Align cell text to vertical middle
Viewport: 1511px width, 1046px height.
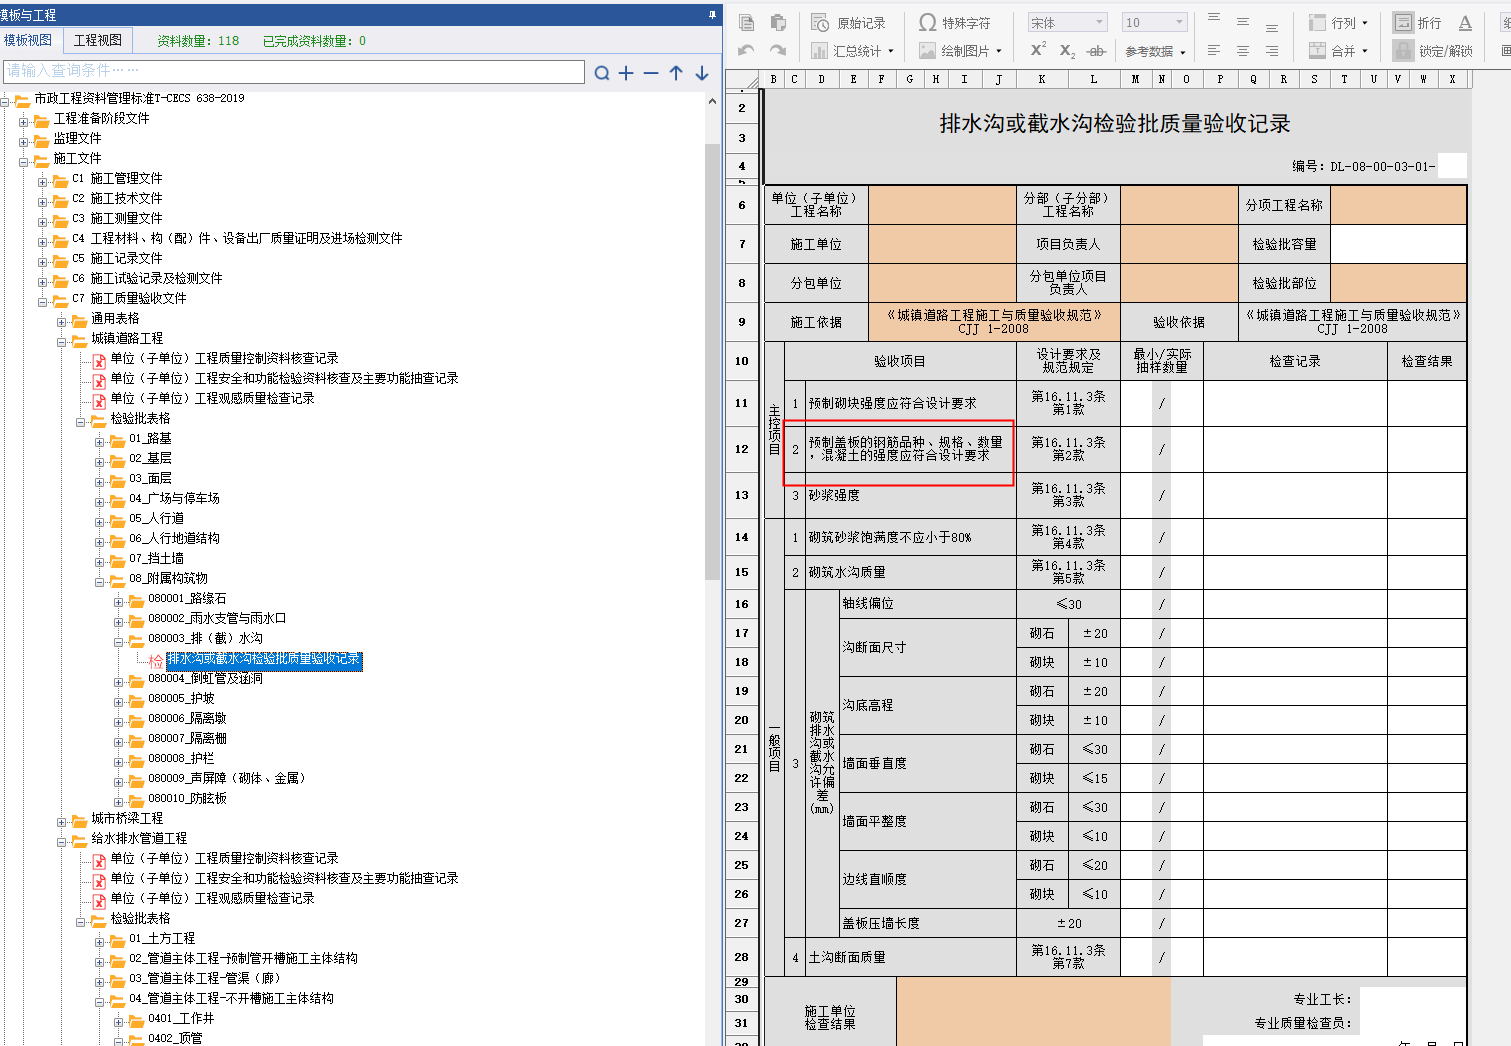pos(1243,21)
